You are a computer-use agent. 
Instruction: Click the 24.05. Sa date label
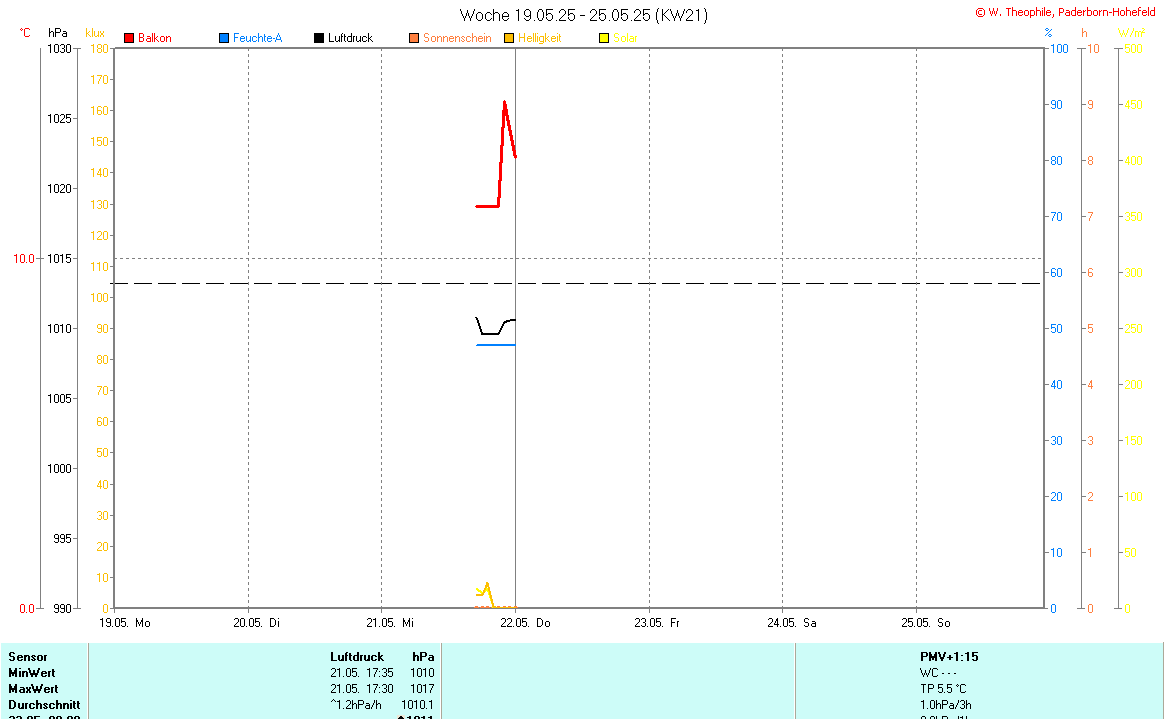tap(791, 623)
